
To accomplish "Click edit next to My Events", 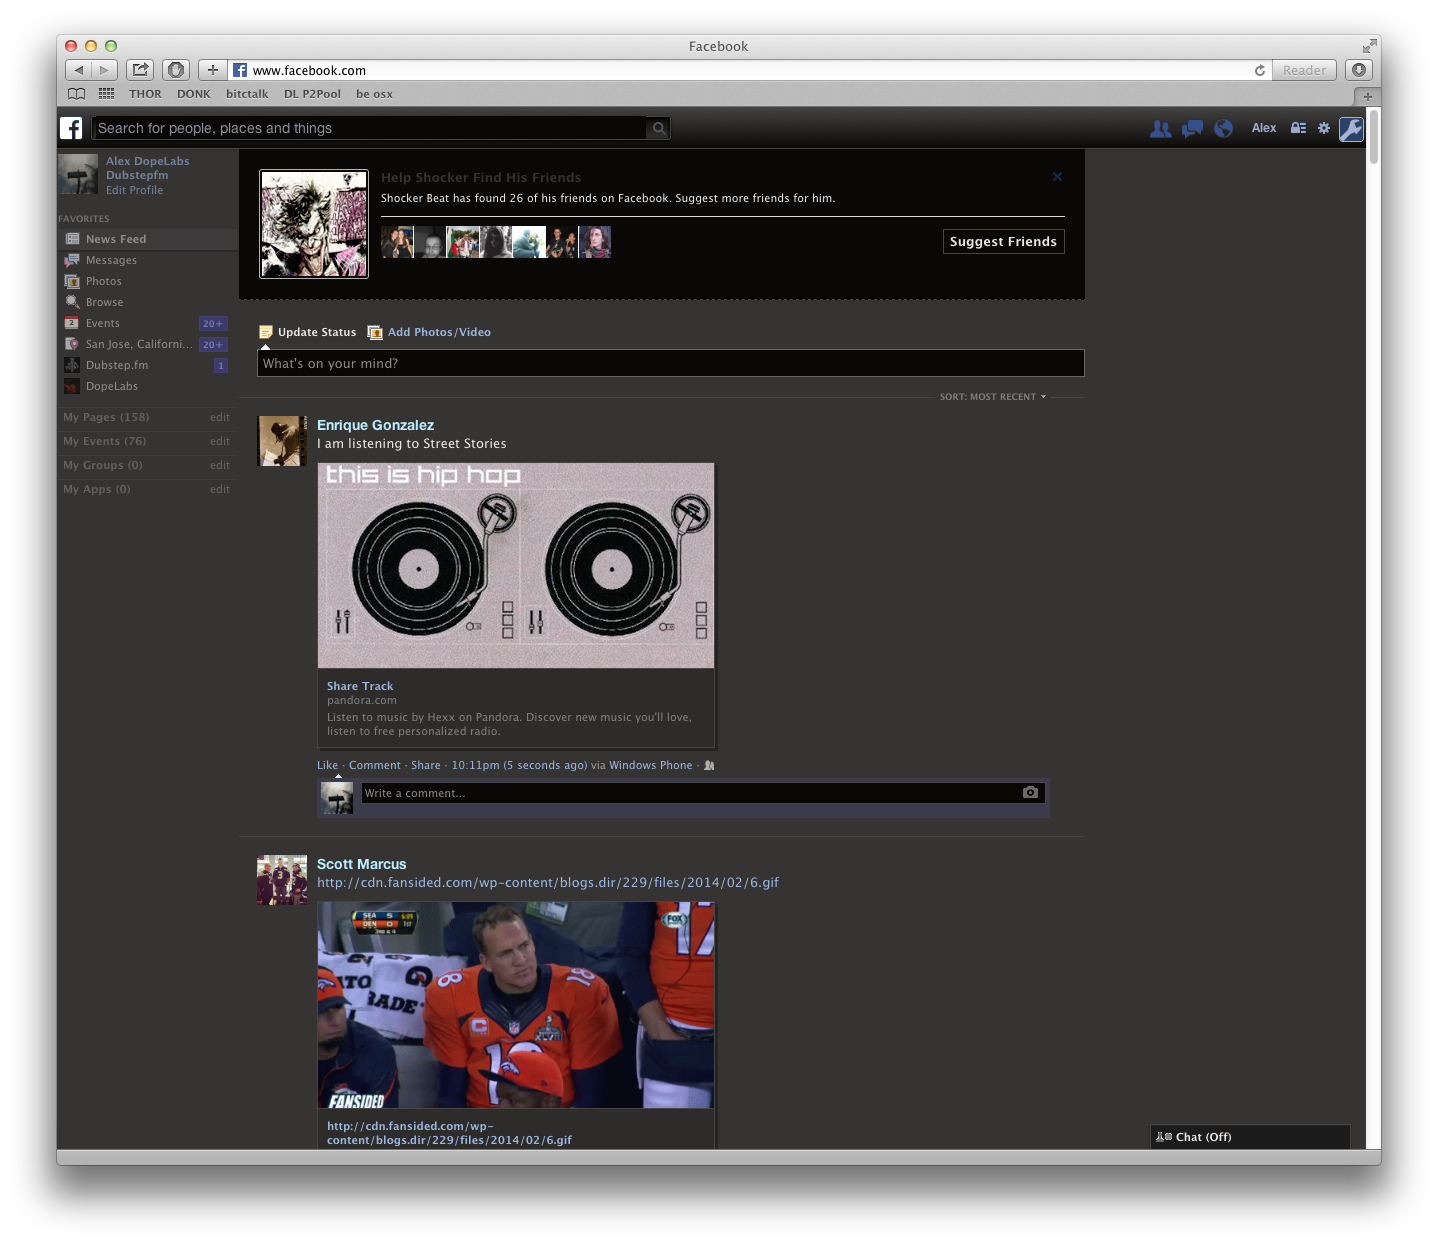I will (220, 441).
